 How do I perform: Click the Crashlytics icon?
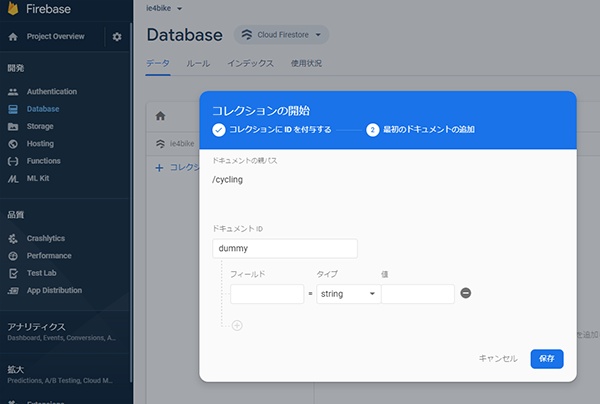[13, 239]
